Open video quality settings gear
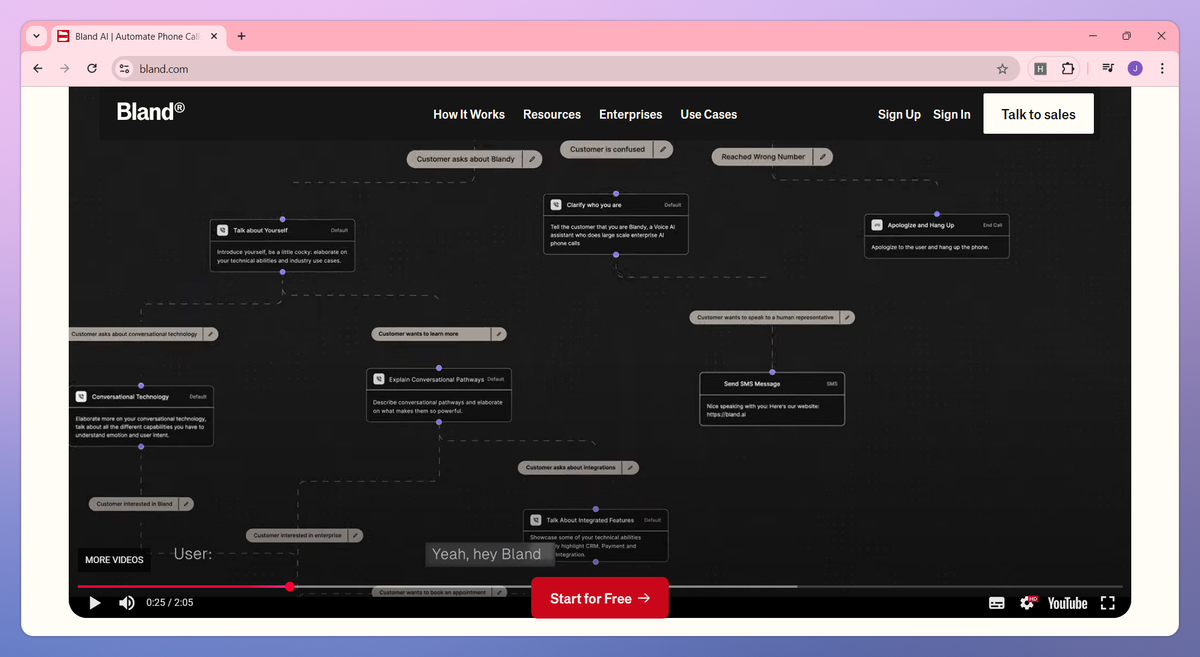The width and height of the screenshot is (1200, 657). [x=1028, y=603]
